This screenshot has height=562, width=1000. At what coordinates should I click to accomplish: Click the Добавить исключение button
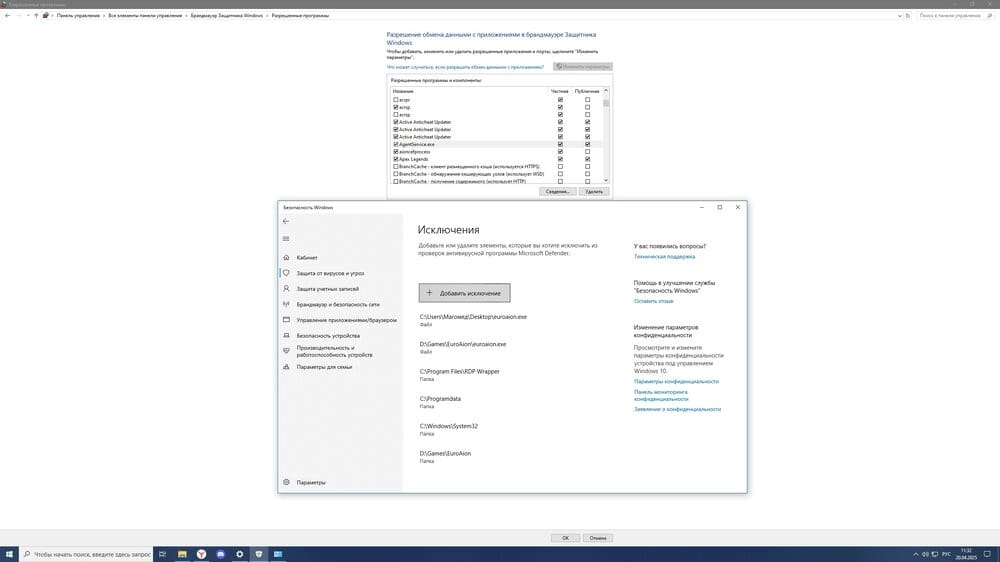pyautogui.click(x=465, y=293)
